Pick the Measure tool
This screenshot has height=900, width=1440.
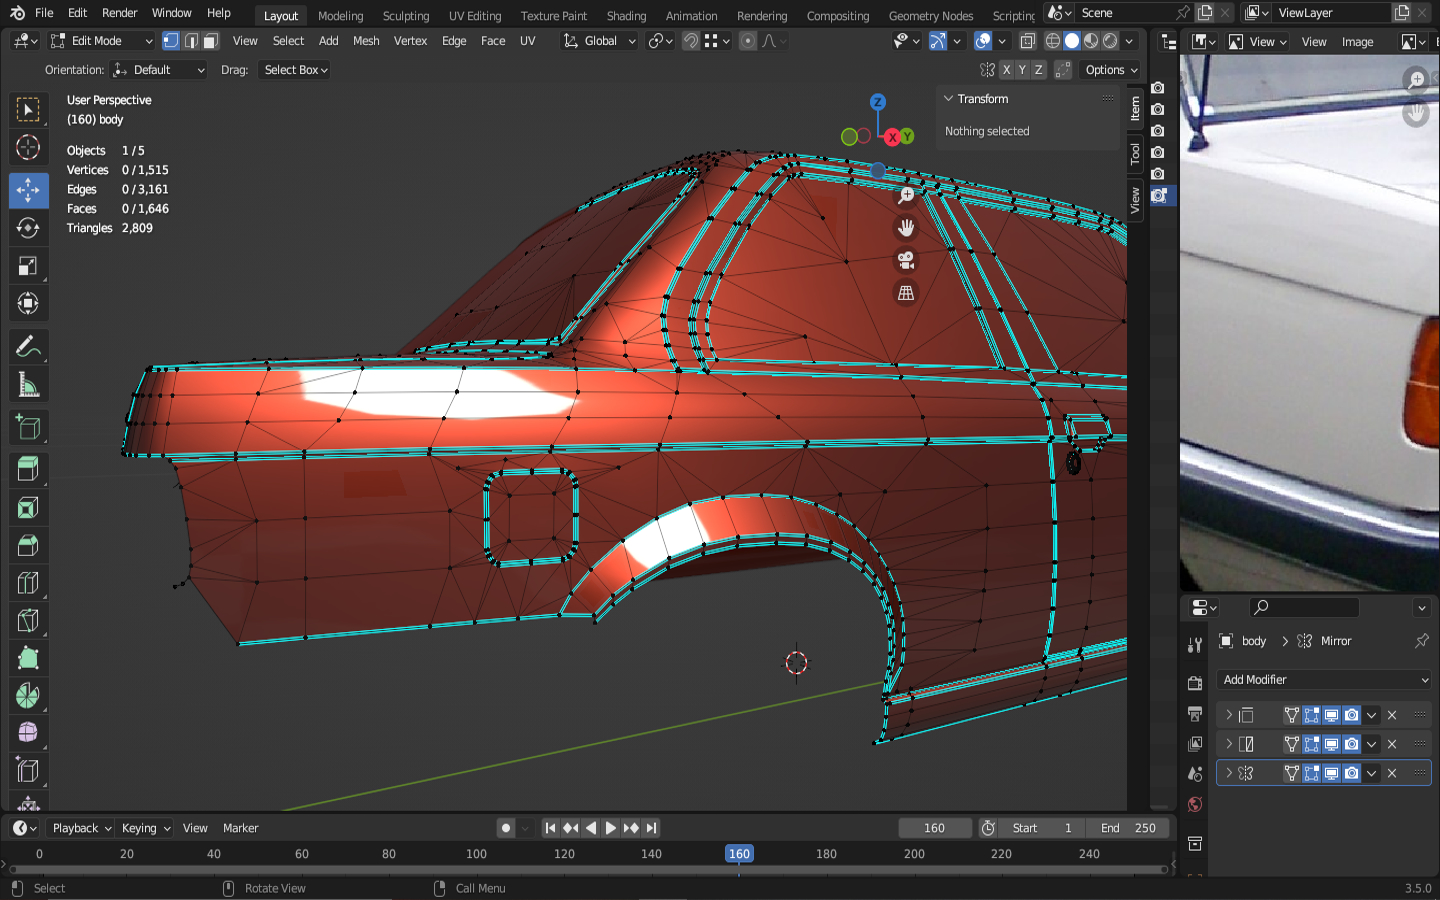pos(28,386)
